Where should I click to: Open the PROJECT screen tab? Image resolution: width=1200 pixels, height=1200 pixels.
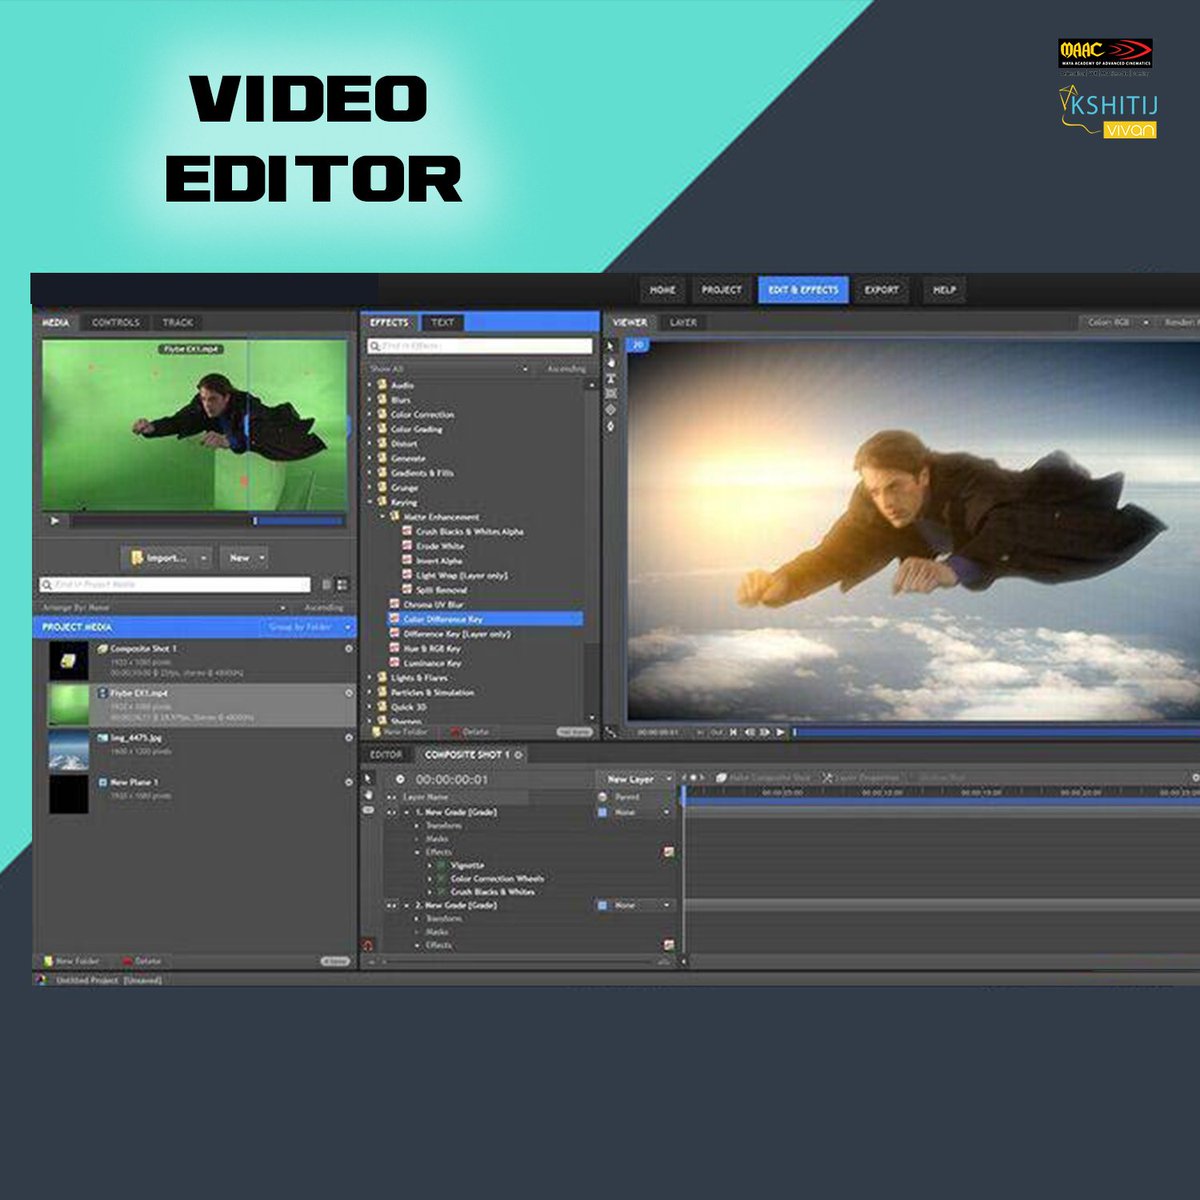(721, 290)
